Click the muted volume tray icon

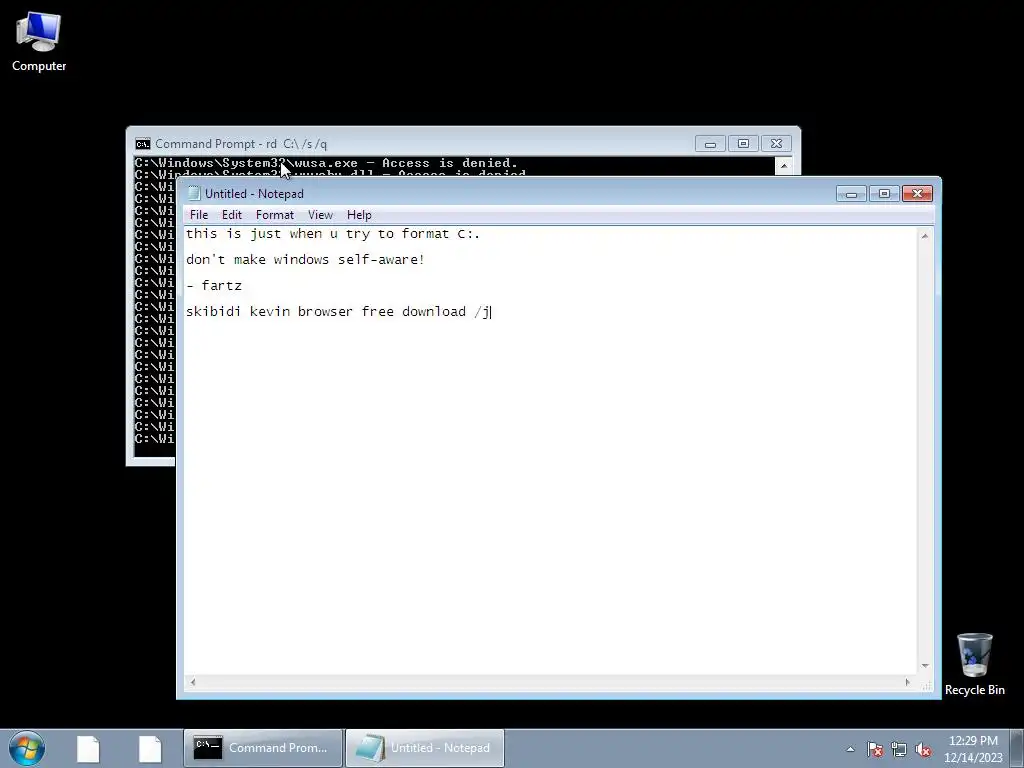pos(923,749)
